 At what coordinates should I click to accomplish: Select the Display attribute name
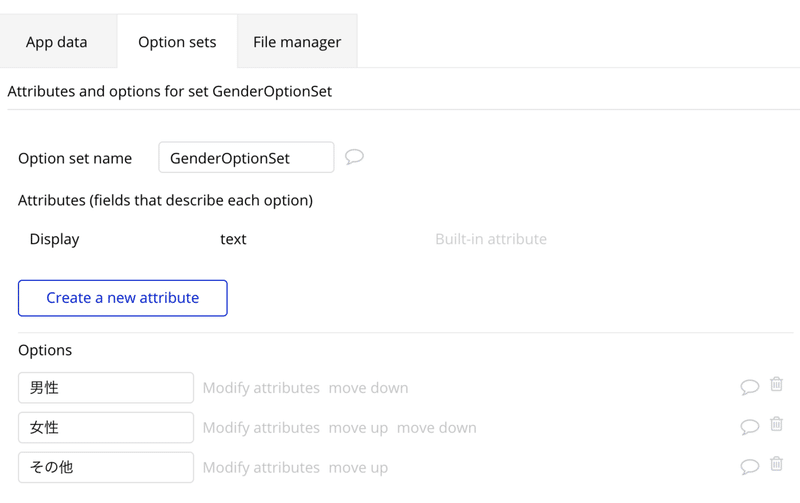coord(55,239)
